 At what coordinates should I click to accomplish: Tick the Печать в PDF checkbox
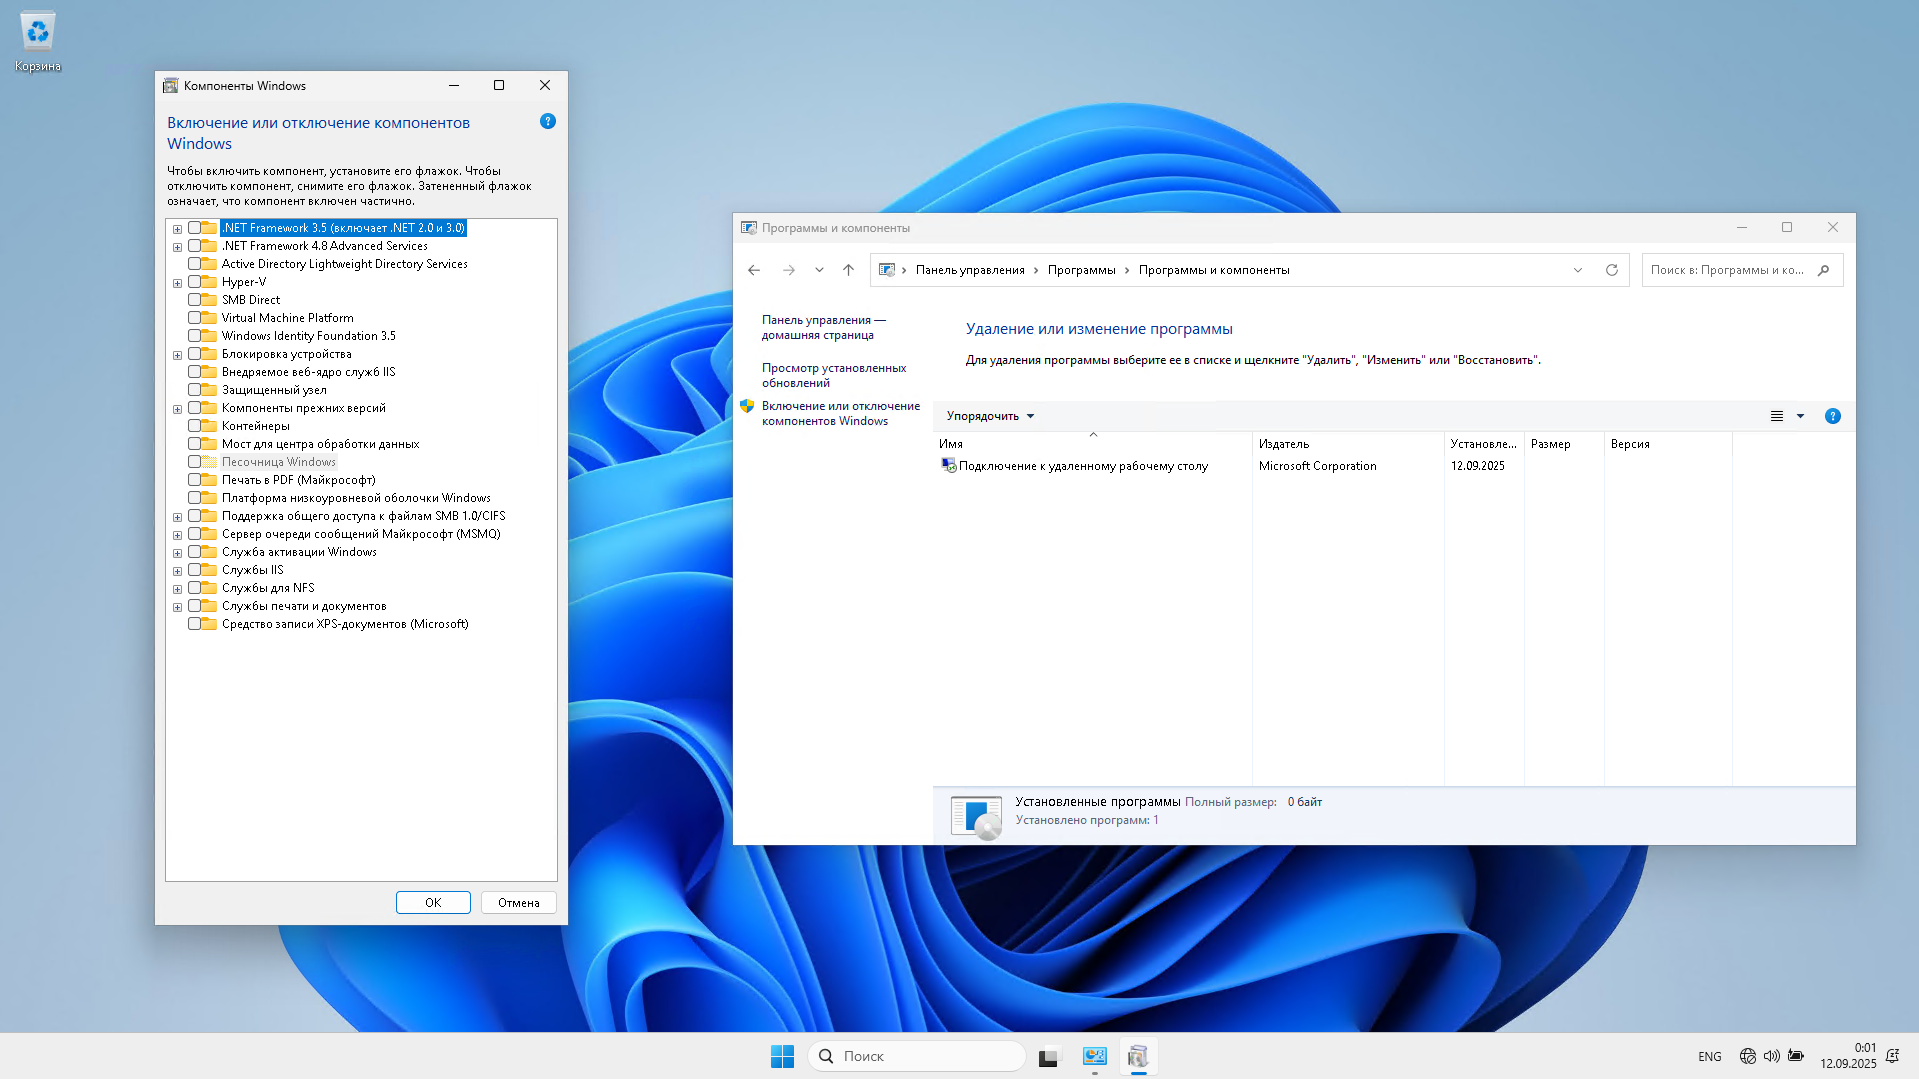[194, 480]
